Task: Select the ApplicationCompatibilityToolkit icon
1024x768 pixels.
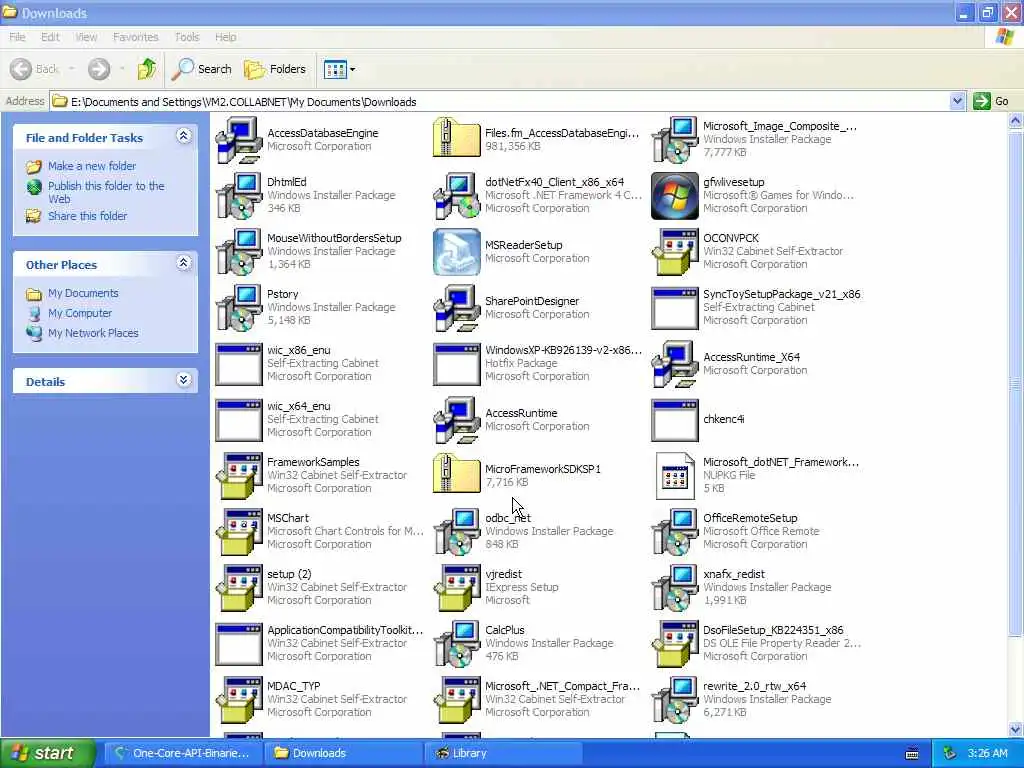Action: pos(239,644)
